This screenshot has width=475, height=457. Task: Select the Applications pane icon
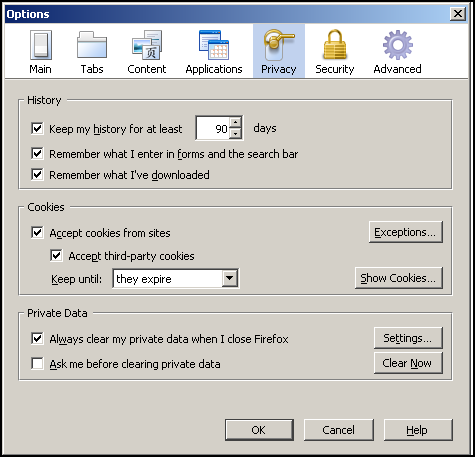[x=214, y=45]
